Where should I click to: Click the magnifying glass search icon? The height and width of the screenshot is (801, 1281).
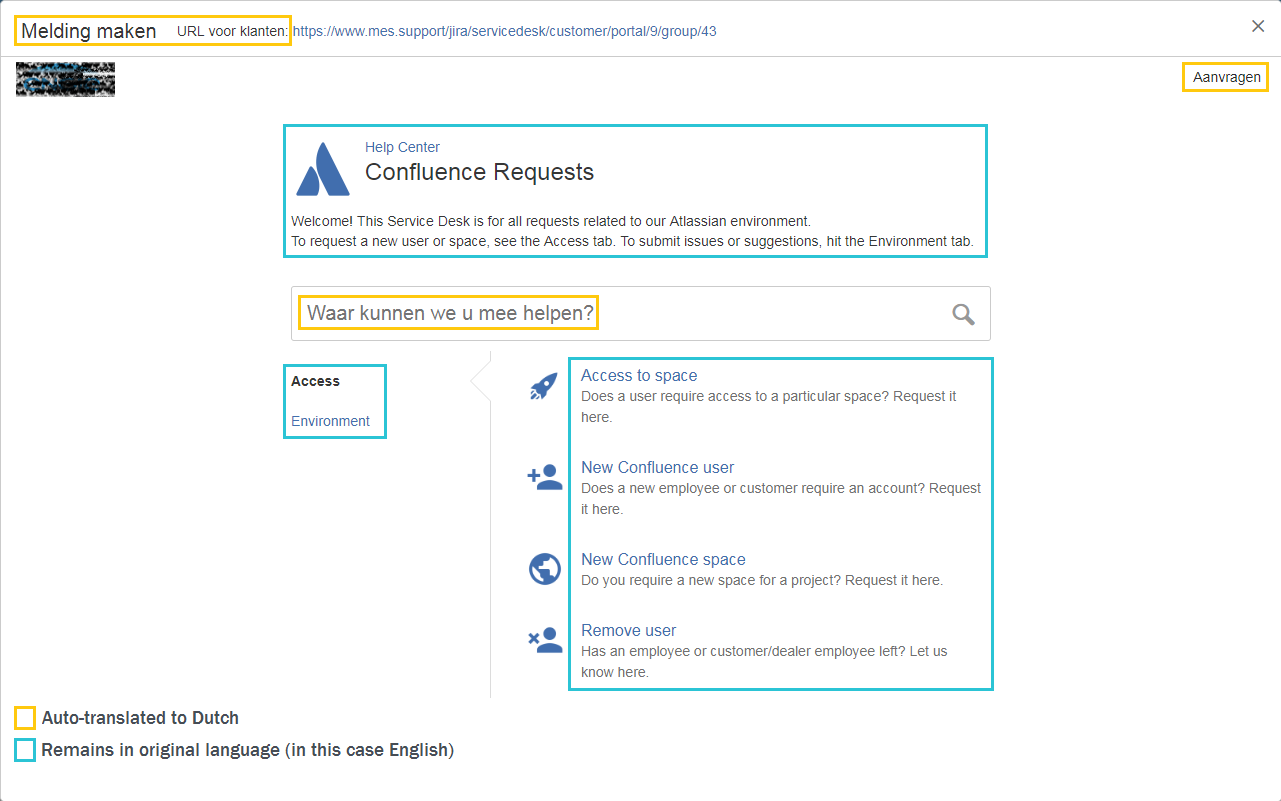(x=963, y=314)
